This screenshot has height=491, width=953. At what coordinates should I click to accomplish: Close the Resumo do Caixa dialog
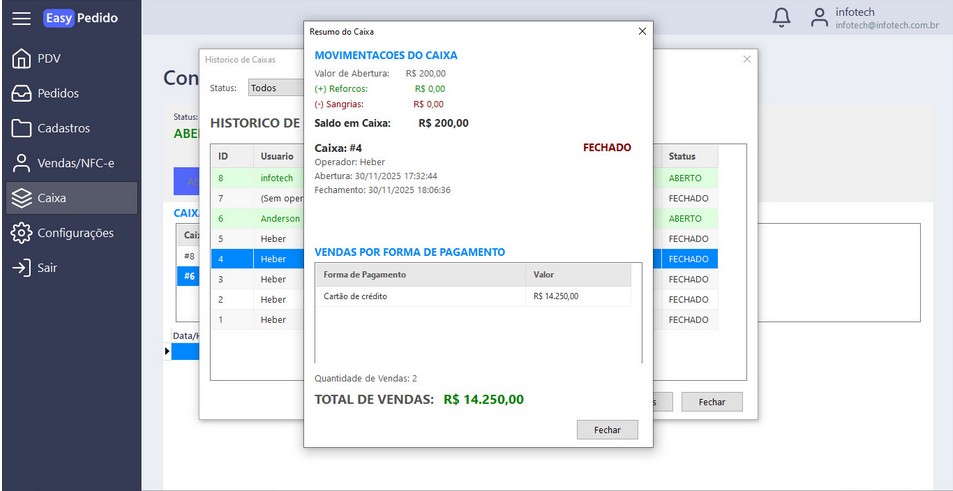642,32
